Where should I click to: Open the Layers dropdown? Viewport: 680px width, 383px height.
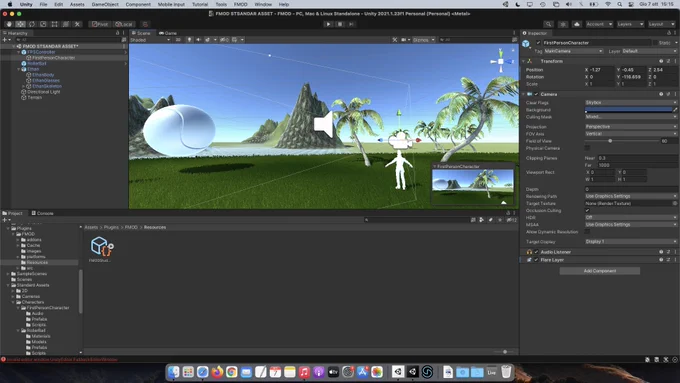pyautogui.click(x=630, y=24)
